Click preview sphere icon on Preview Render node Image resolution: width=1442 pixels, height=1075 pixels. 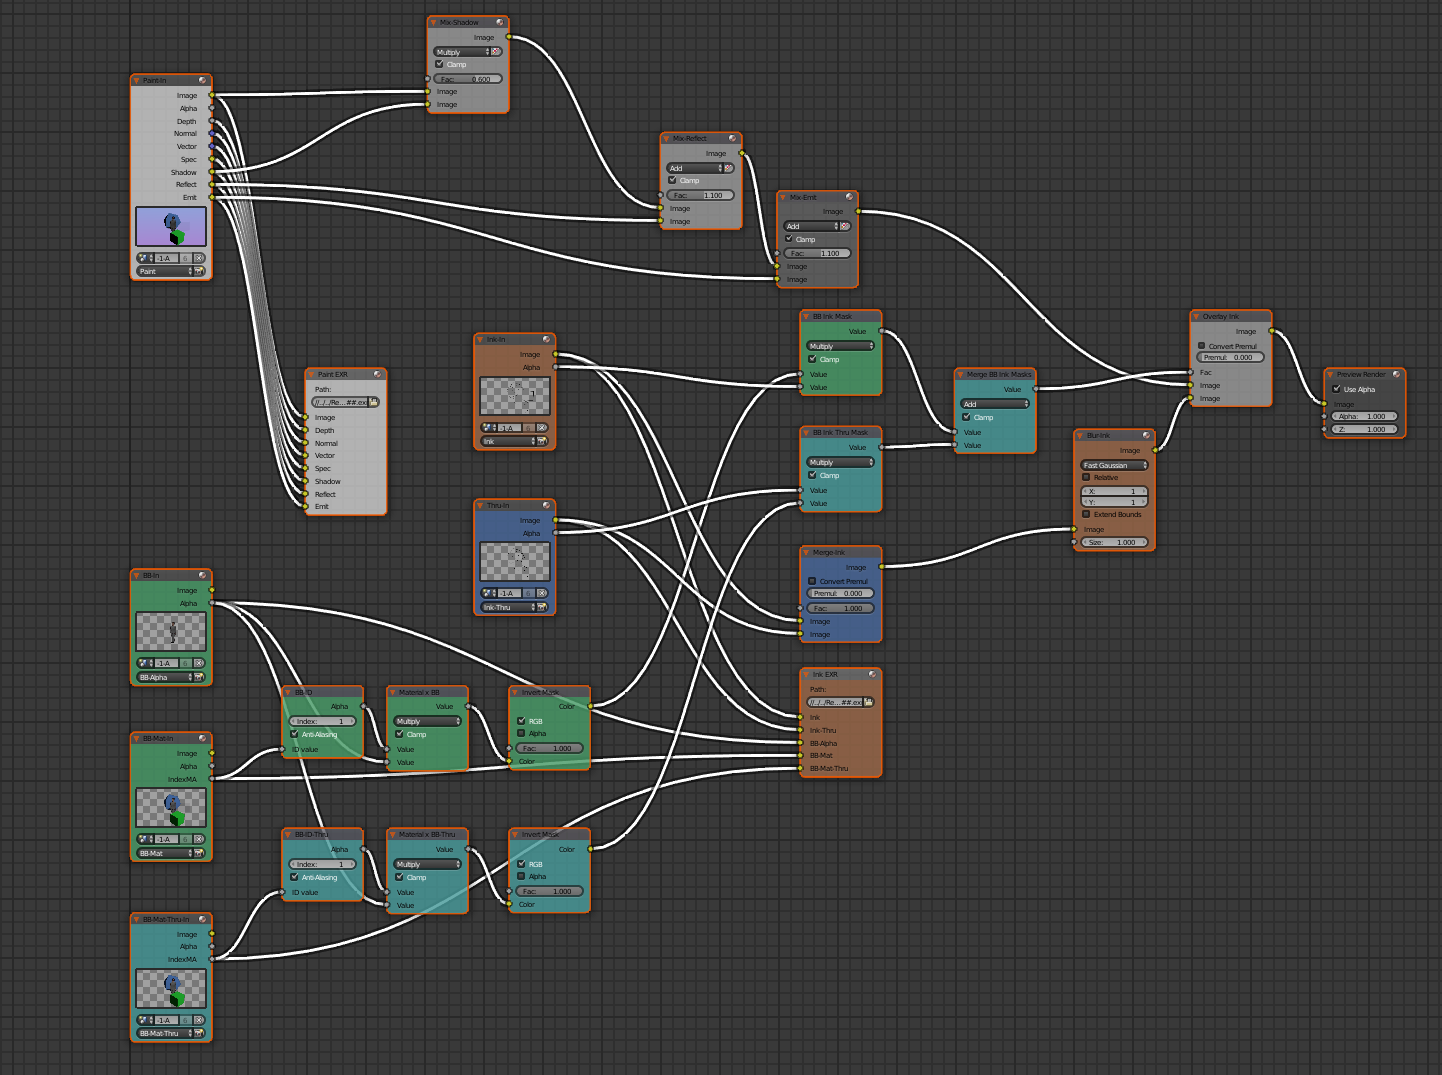tap(1397, 374)
